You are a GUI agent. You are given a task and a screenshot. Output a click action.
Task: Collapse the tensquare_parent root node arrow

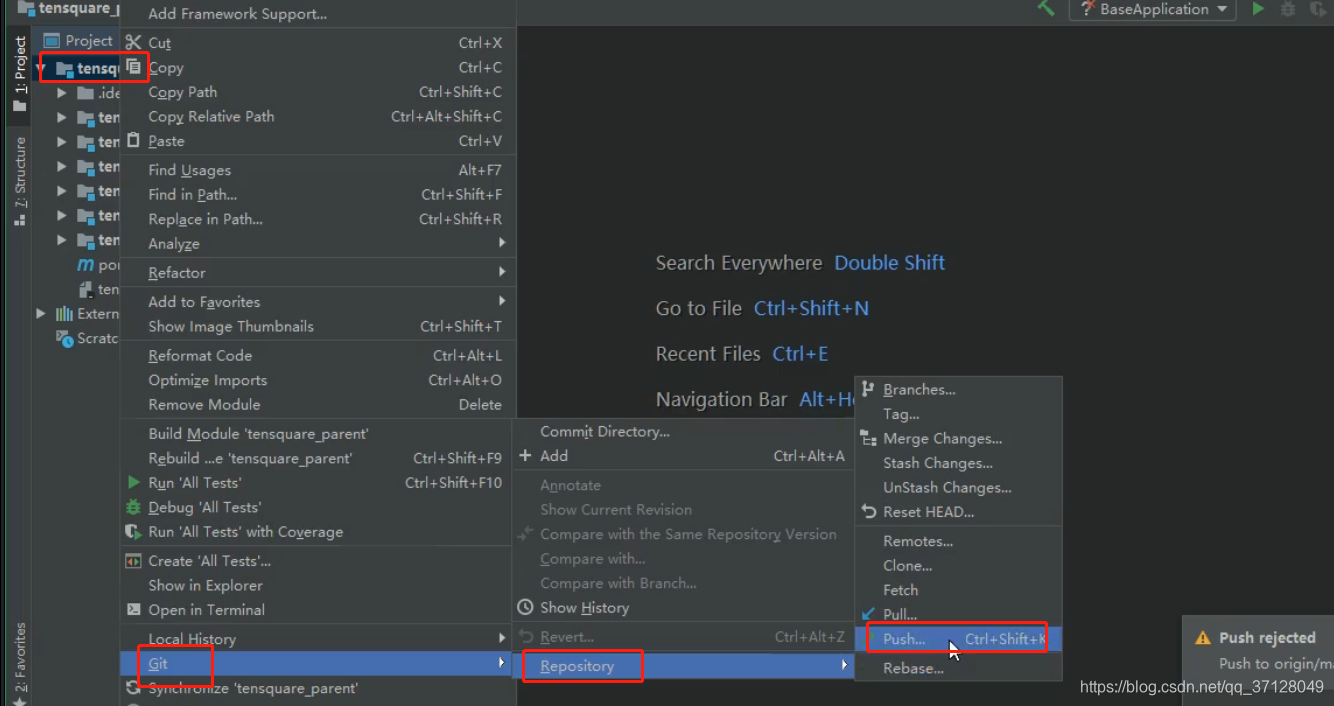point(43,69)
